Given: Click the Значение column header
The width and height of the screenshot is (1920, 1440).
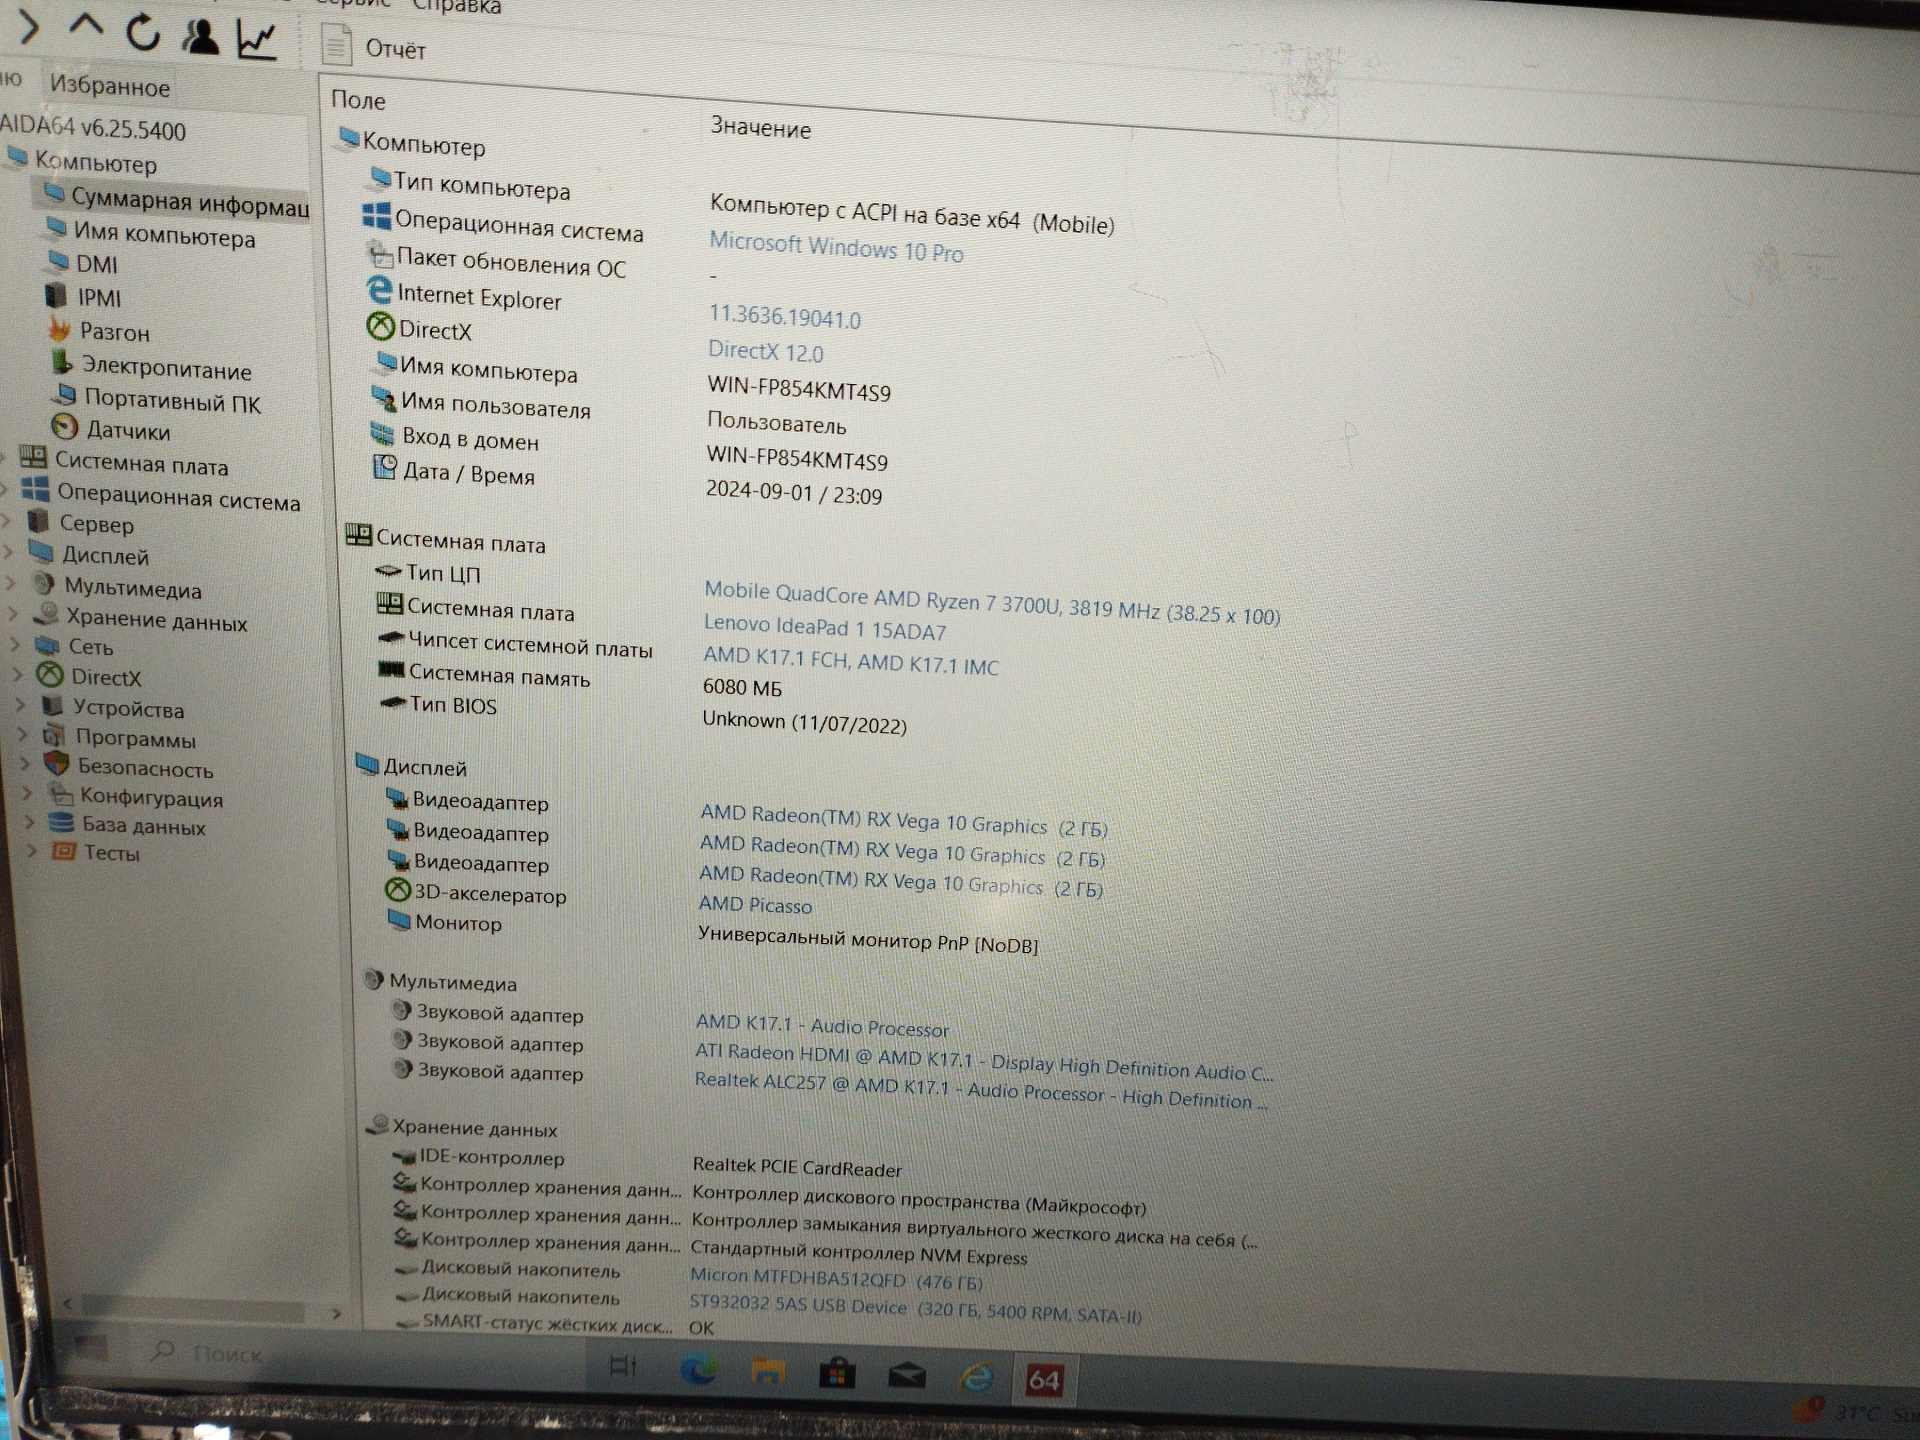Looking at the screenshot, I should (760, 127).
